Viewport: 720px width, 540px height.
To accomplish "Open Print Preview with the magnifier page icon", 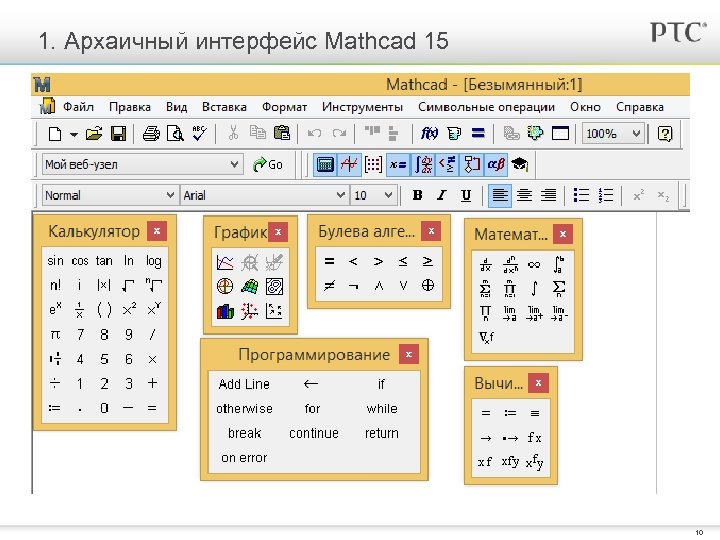I will coord(175,134).
